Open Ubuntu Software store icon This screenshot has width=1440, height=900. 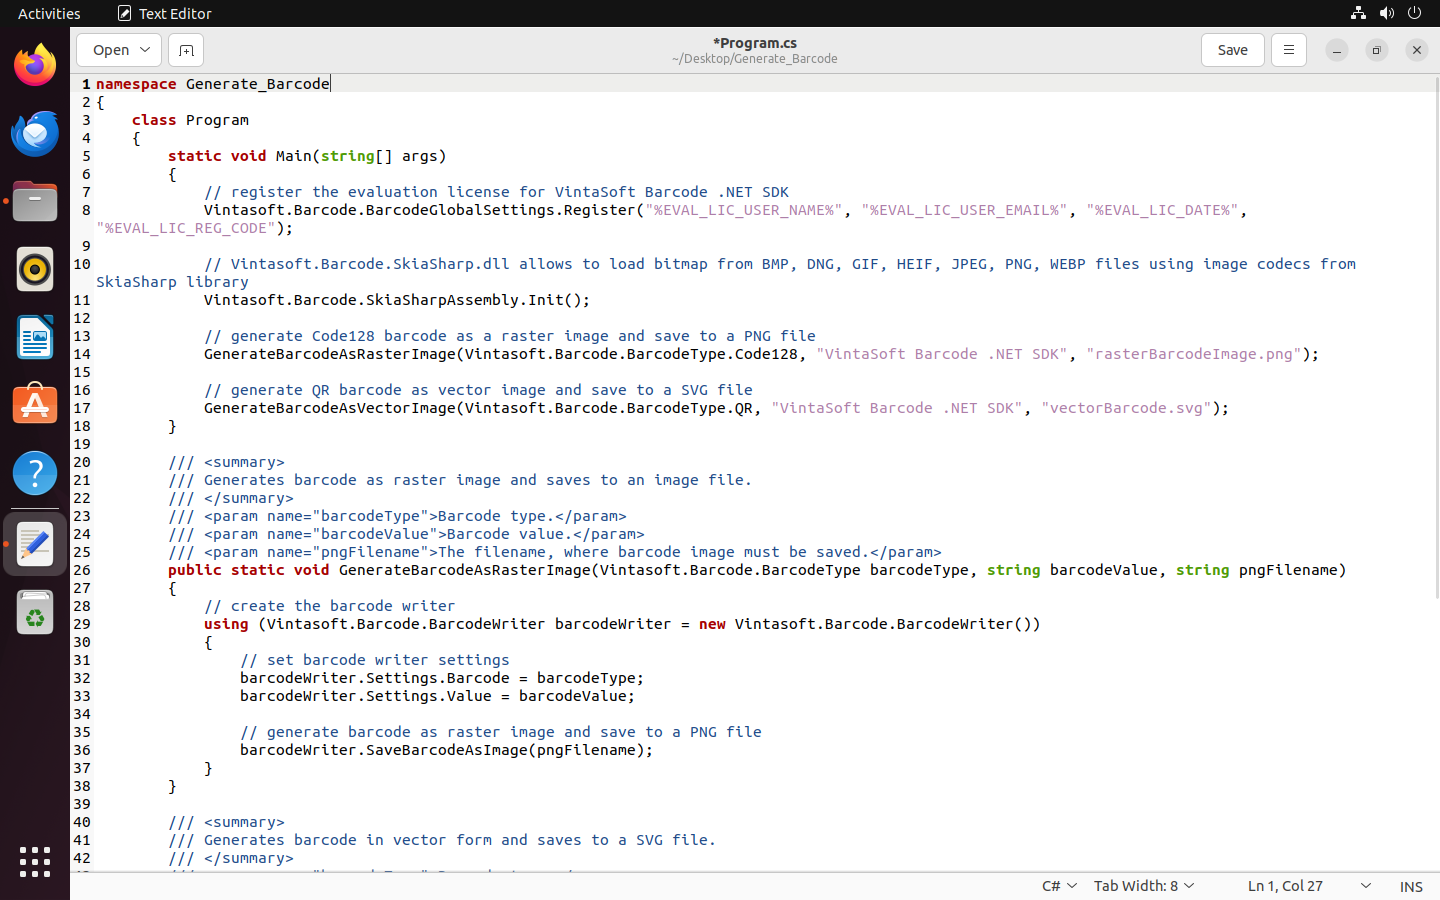(35, 406)
